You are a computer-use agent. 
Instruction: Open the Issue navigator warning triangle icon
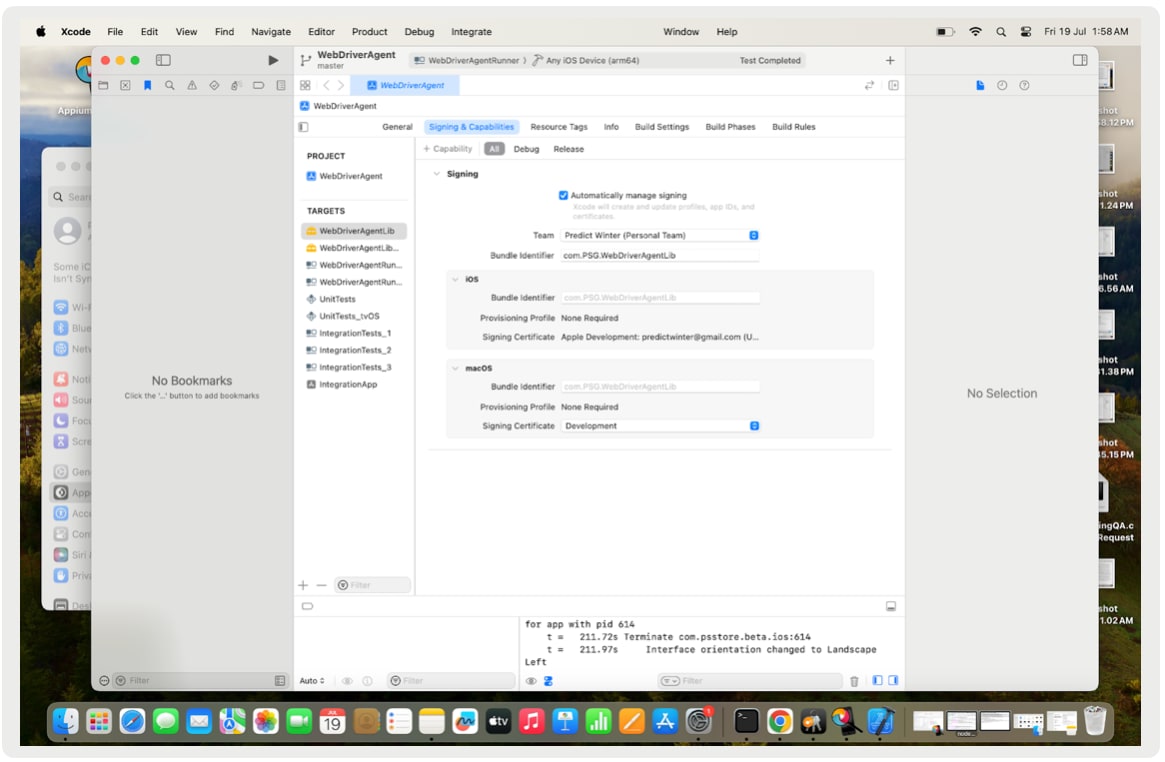click(x=192, y=86)
